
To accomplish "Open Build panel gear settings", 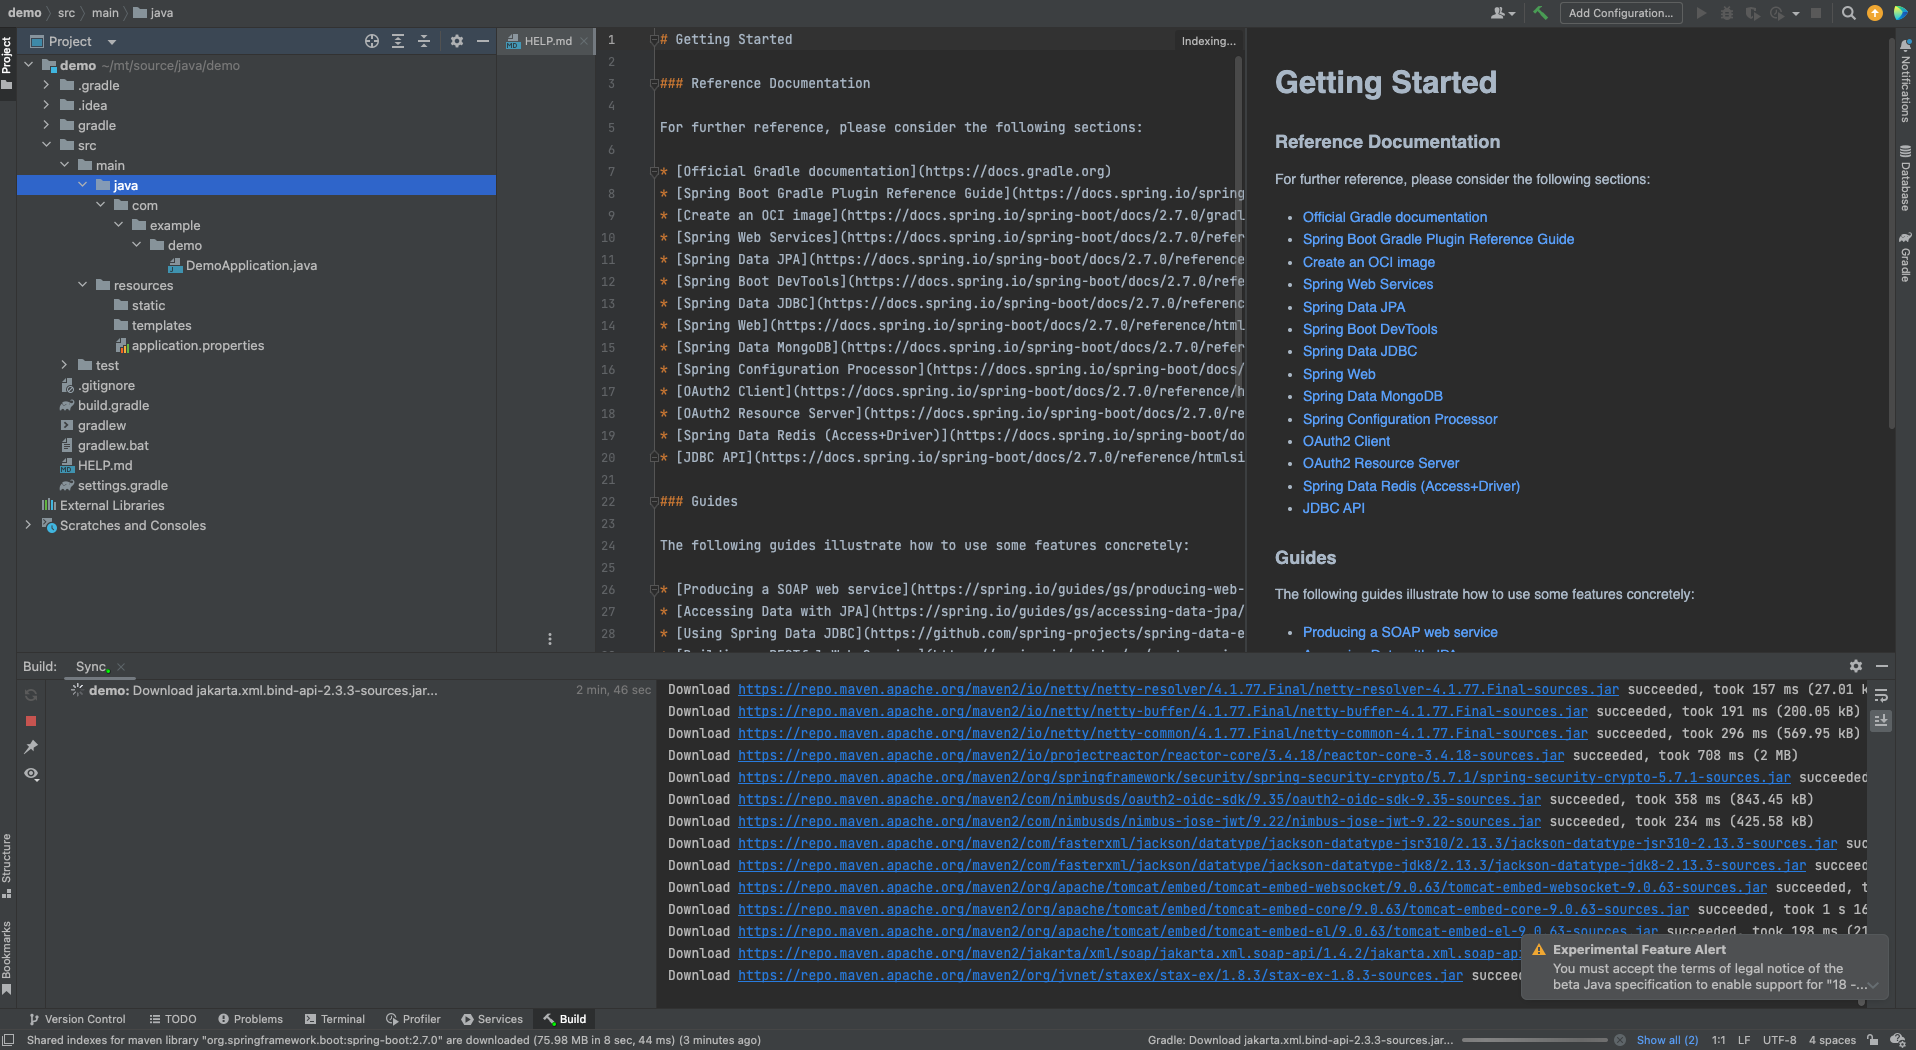I will click(1856, 666).
